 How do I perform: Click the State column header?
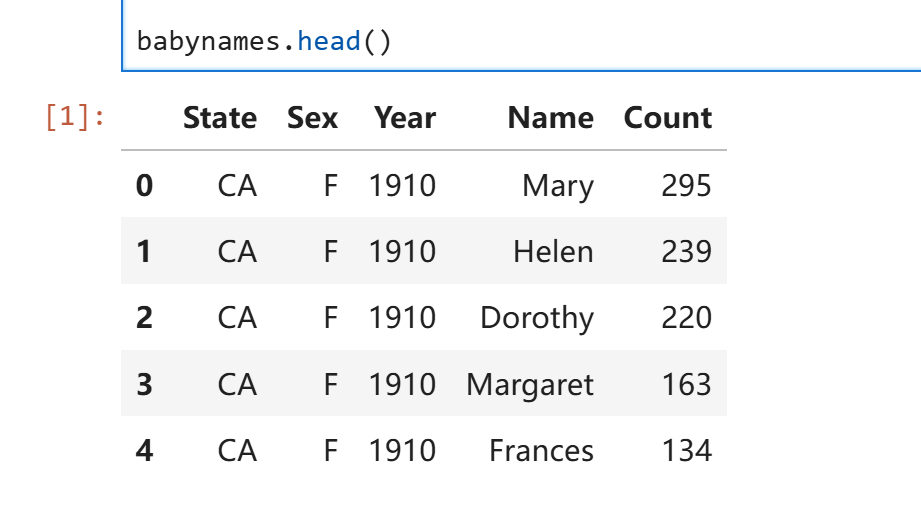pos(220,118)
